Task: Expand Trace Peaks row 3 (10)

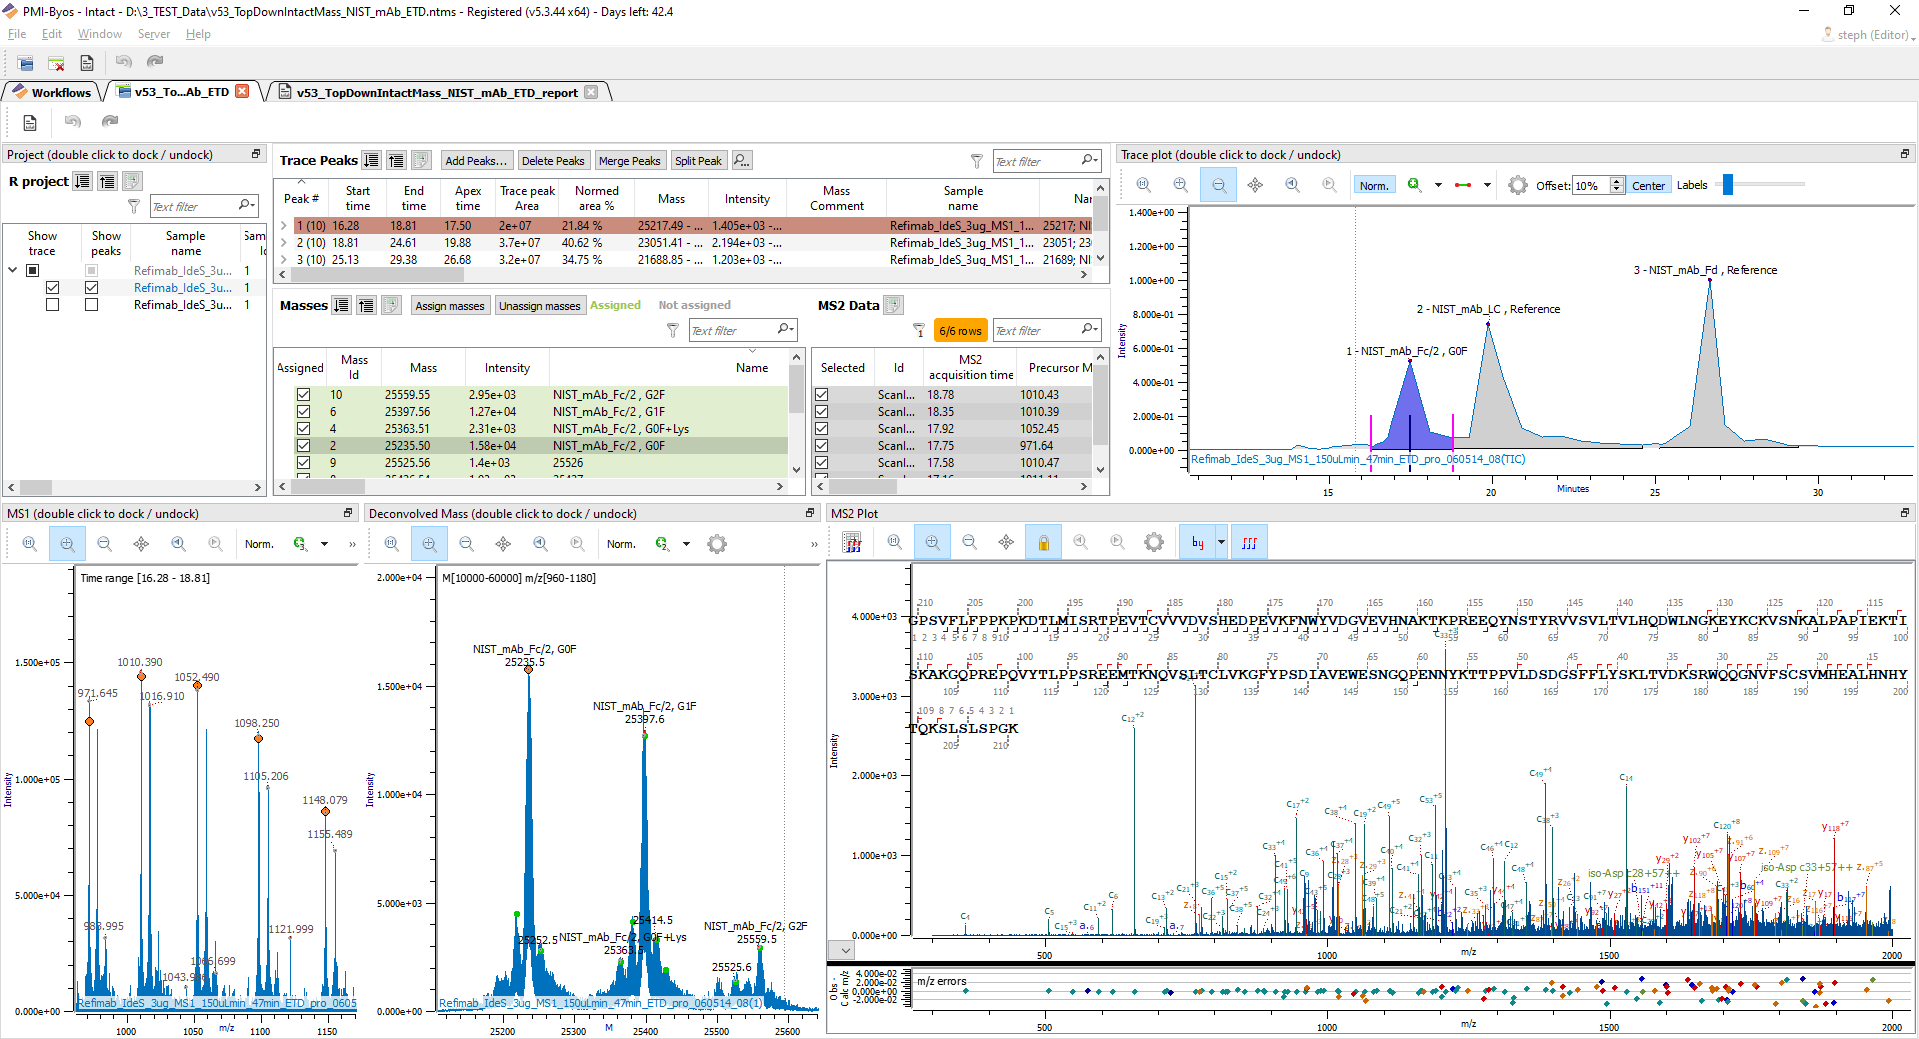Action: coord(284,260)
